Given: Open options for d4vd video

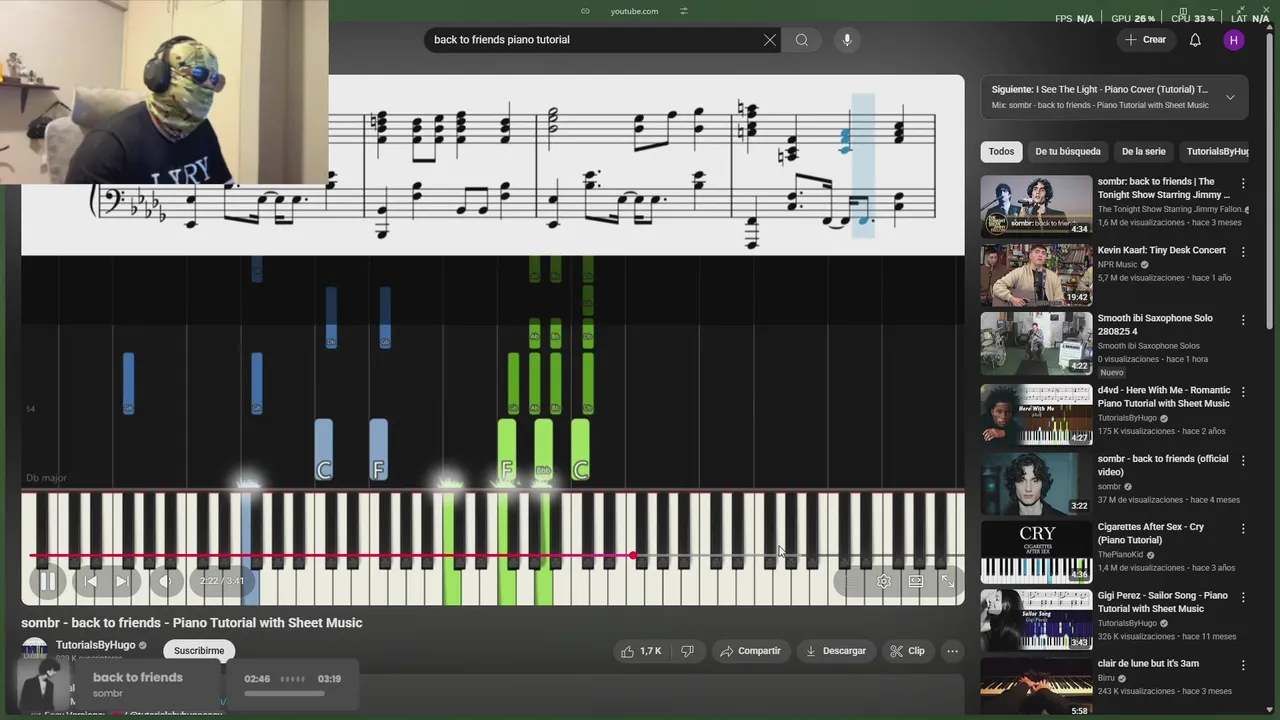Looking at the screenshot, I should click(1243, 392).
